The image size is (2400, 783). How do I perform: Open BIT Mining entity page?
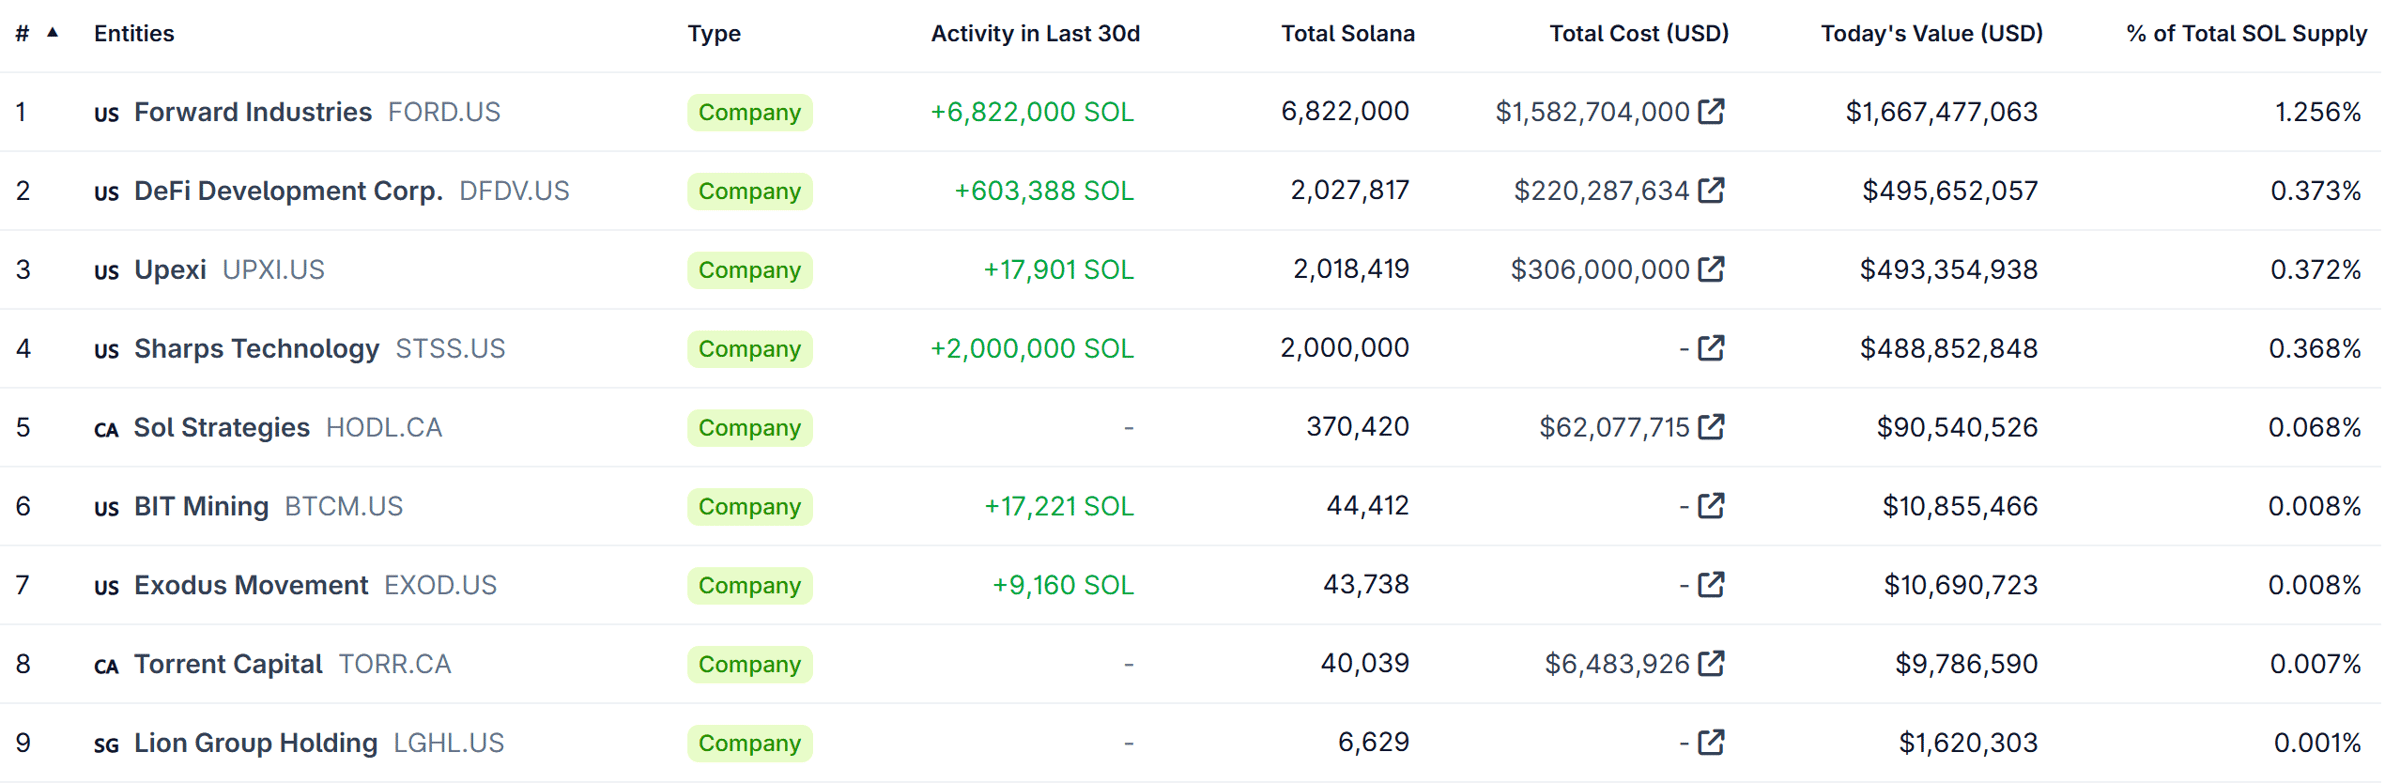(201, 506)
